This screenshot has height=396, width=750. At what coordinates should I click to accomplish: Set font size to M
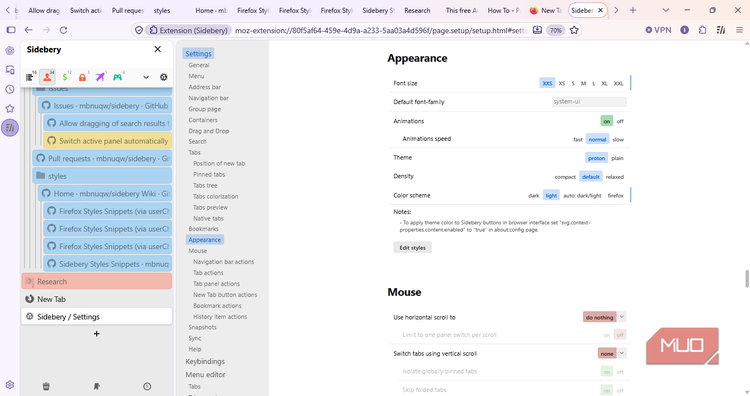click(583, 83)
